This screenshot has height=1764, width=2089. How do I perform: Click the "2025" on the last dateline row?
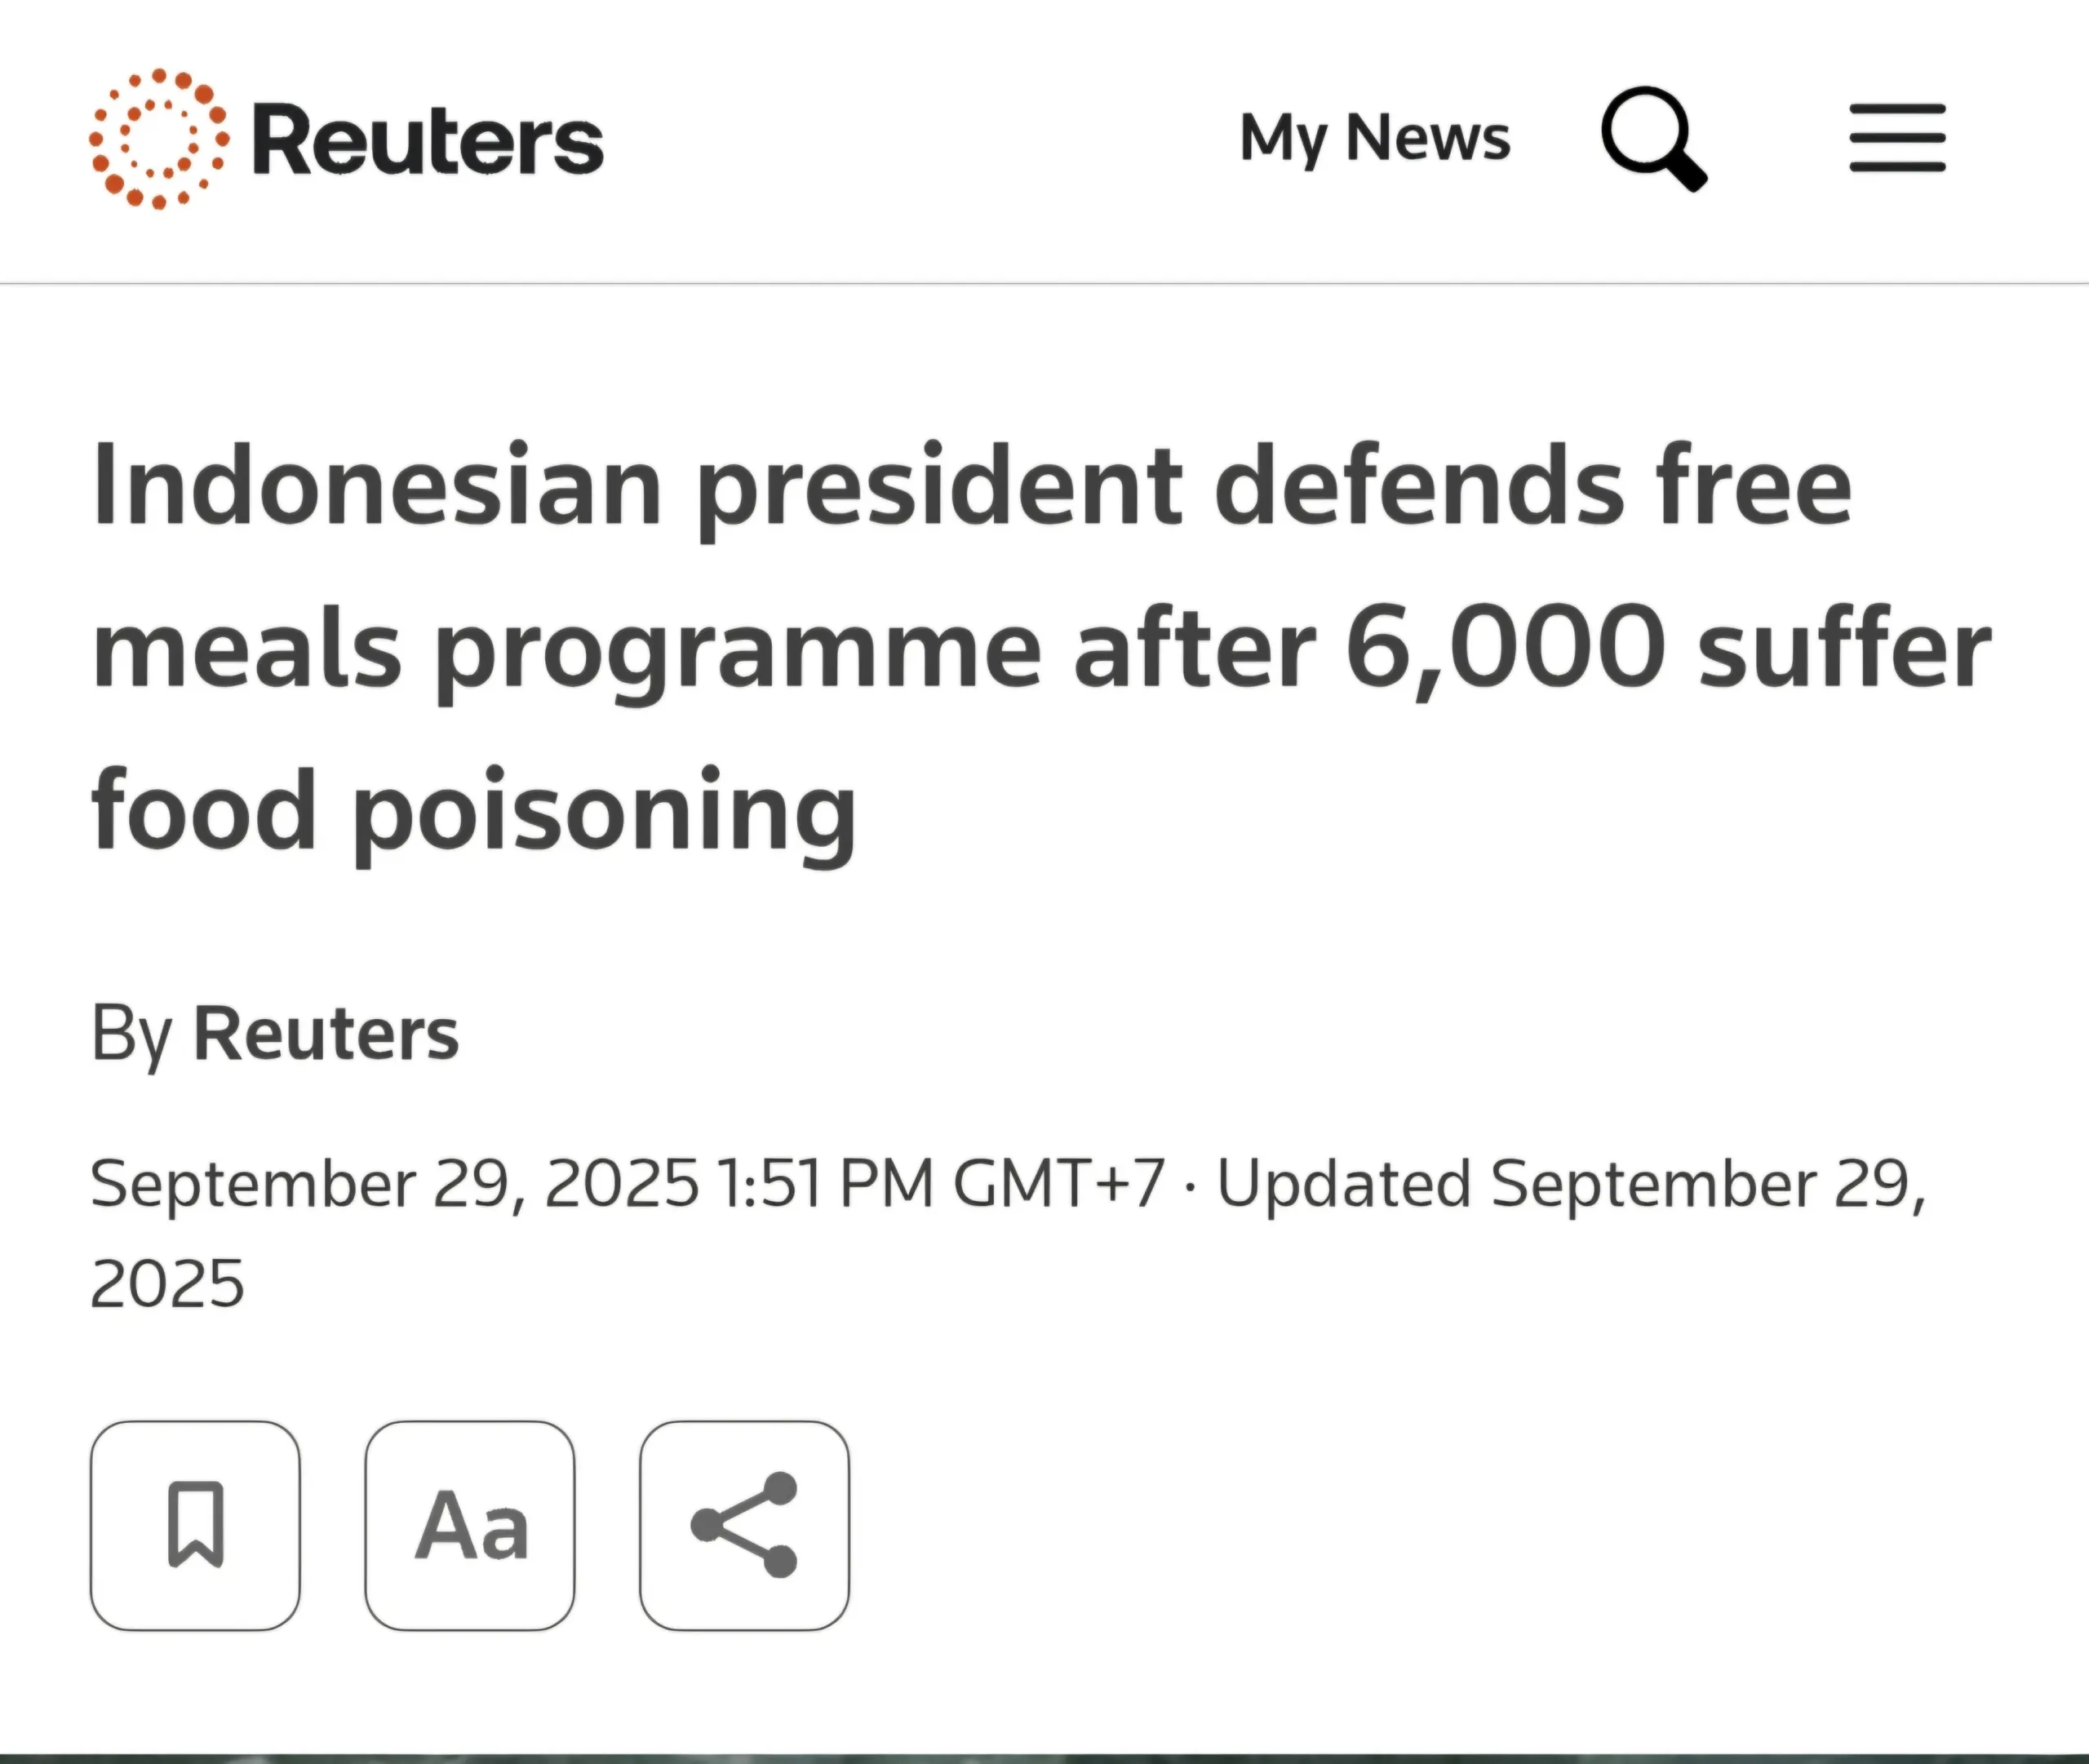click(x=167, y=1284)
